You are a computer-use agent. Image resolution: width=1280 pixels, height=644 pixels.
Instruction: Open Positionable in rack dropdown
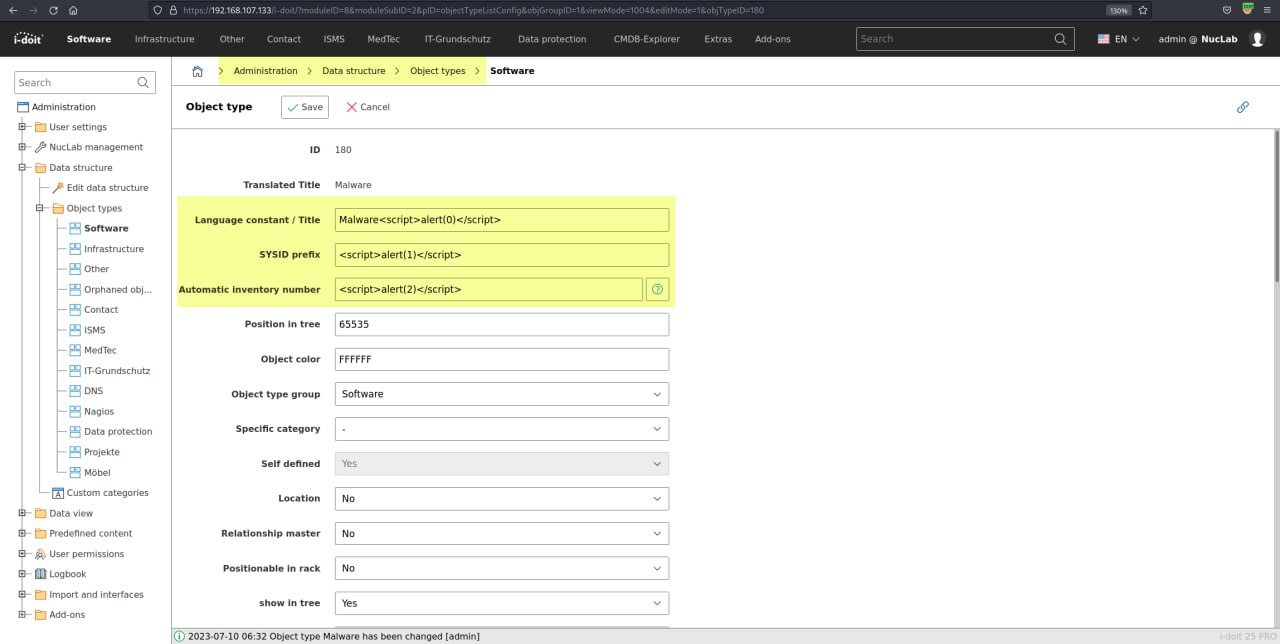click(x=502, y=568)
